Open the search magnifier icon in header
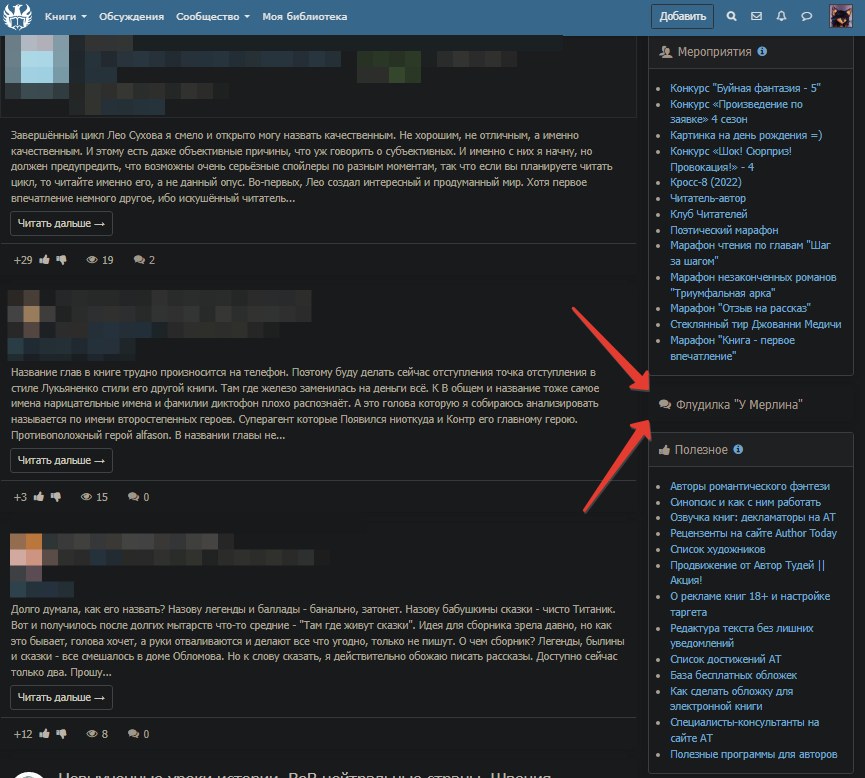The height and width of the screenshot is (778, 865). 731,17
